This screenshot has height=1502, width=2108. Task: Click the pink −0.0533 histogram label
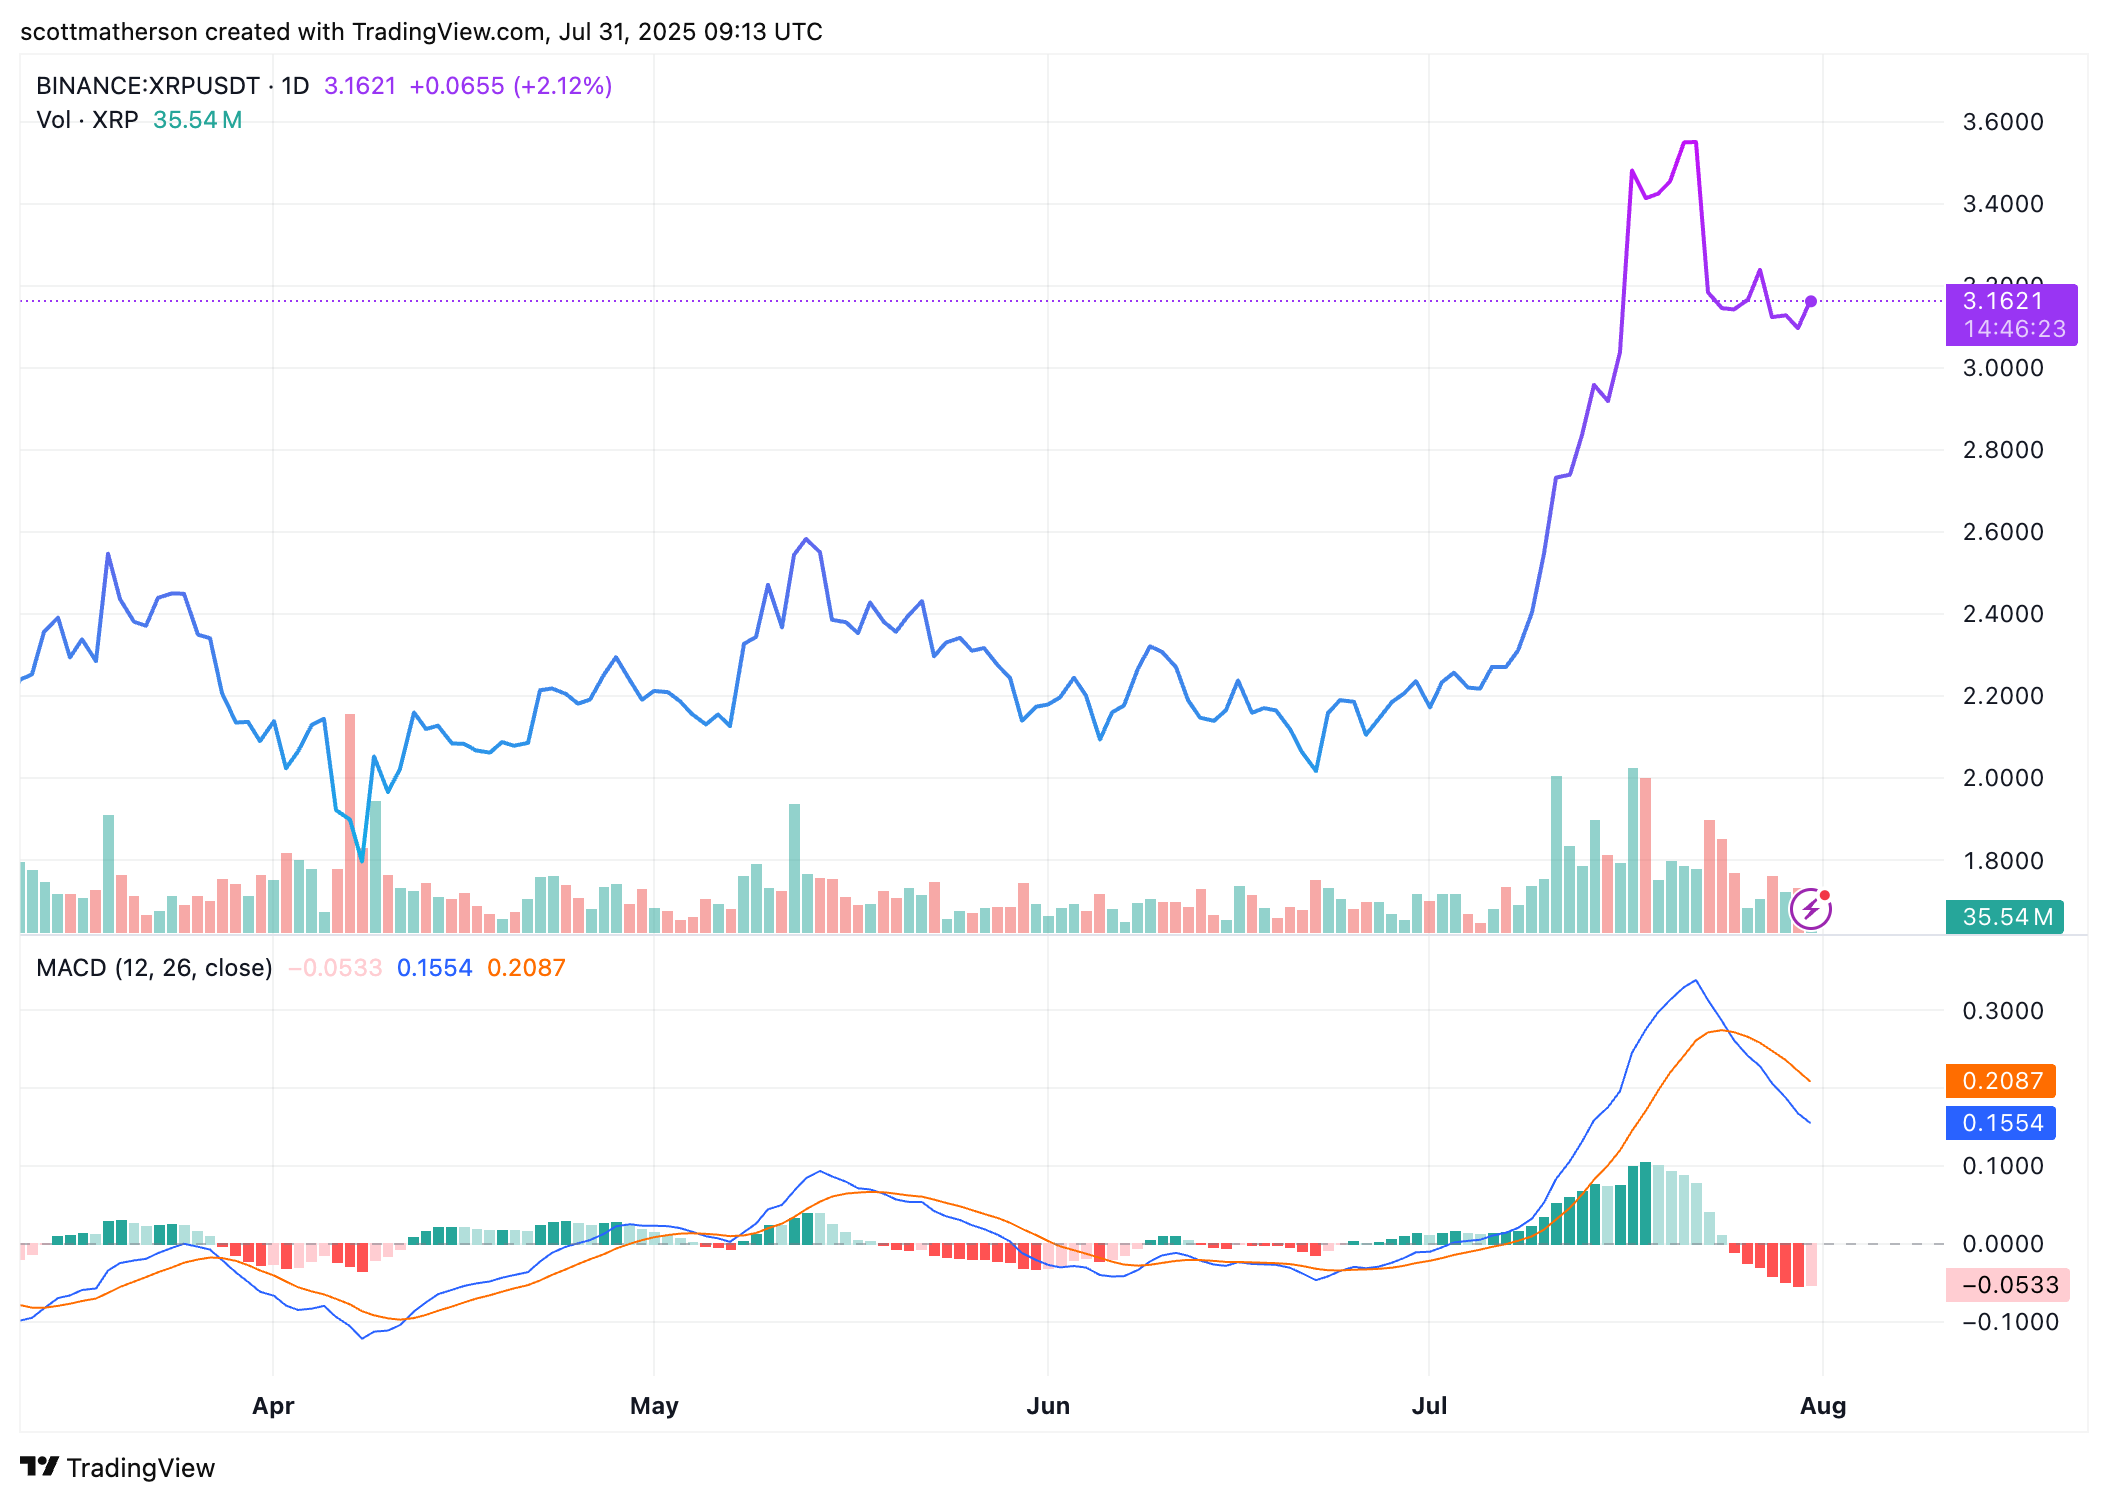click(2008, 1285)
